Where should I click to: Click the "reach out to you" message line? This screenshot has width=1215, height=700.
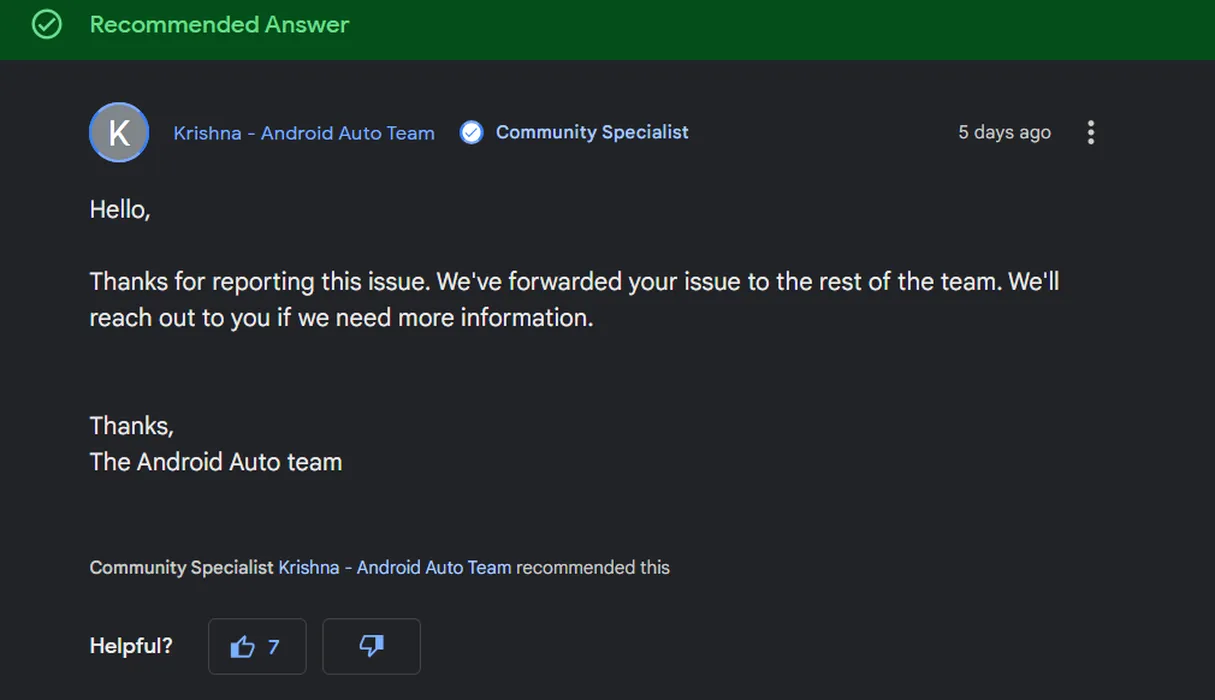(x=341, y=317)
